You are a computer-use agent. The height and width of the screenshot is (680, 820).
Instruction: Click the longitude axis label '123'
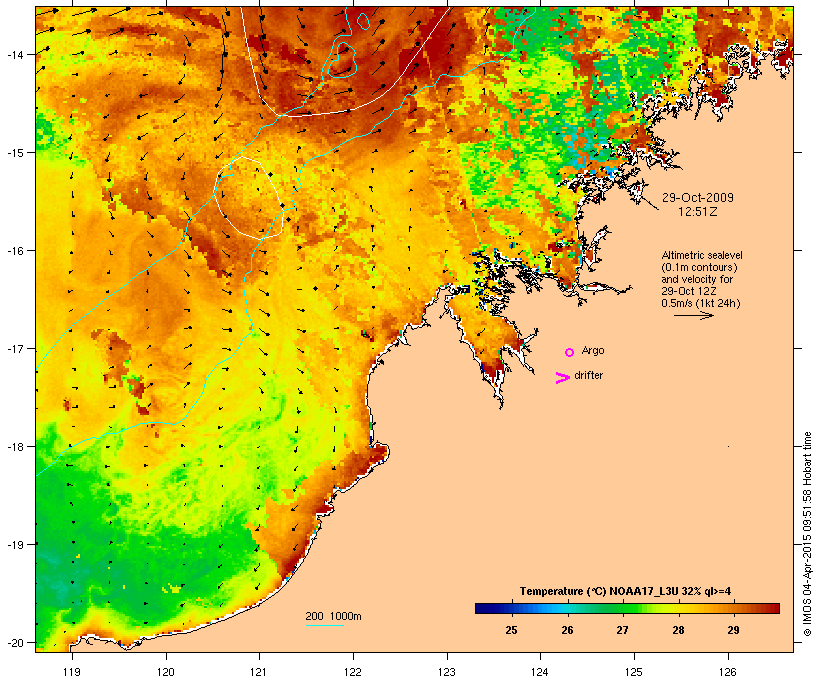[x=447, y=672]
